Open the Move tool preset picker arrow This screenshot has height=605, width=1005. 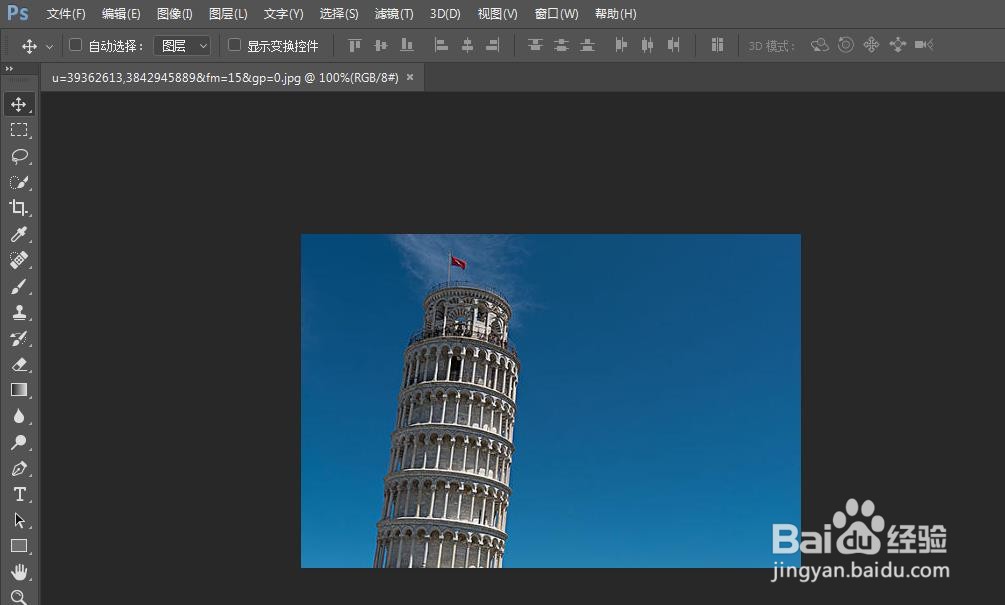49,46
